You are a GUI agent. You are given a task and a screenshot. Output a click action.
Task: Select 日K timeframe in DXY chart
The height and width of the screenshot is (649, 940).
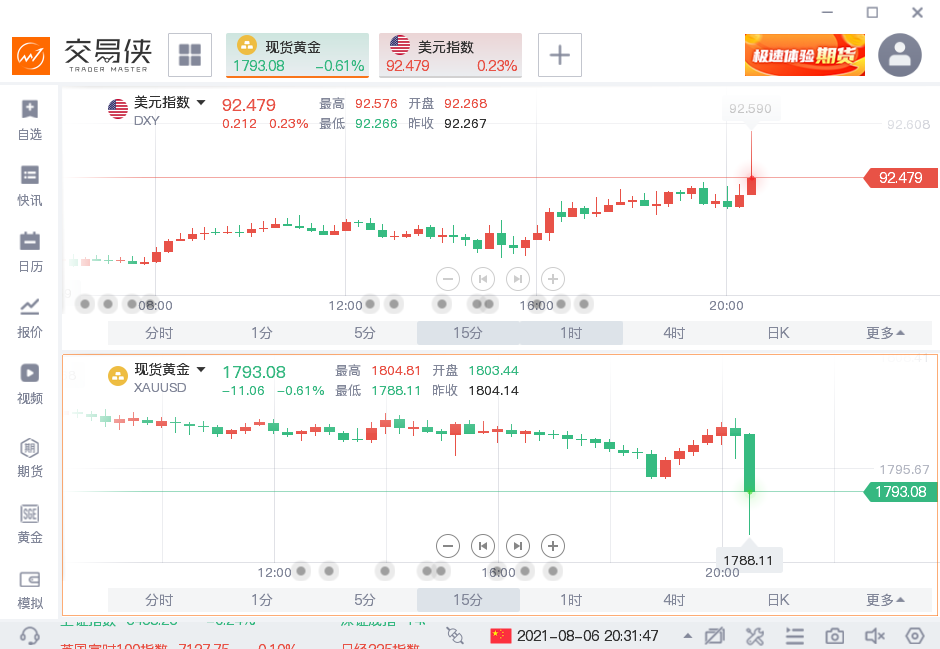(778, 333)
